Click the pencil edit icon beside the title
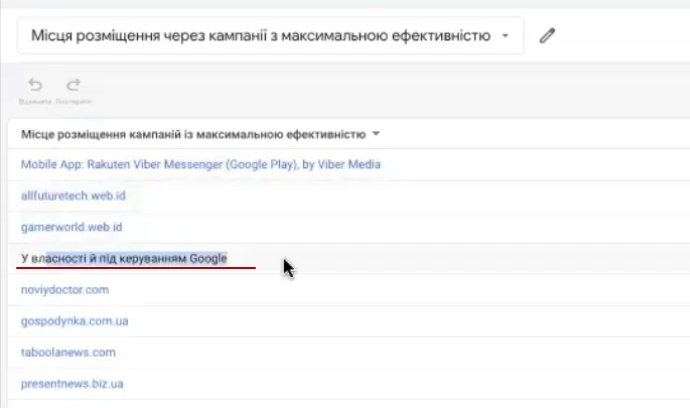This screenshot has height=408, width=690. 546,36
